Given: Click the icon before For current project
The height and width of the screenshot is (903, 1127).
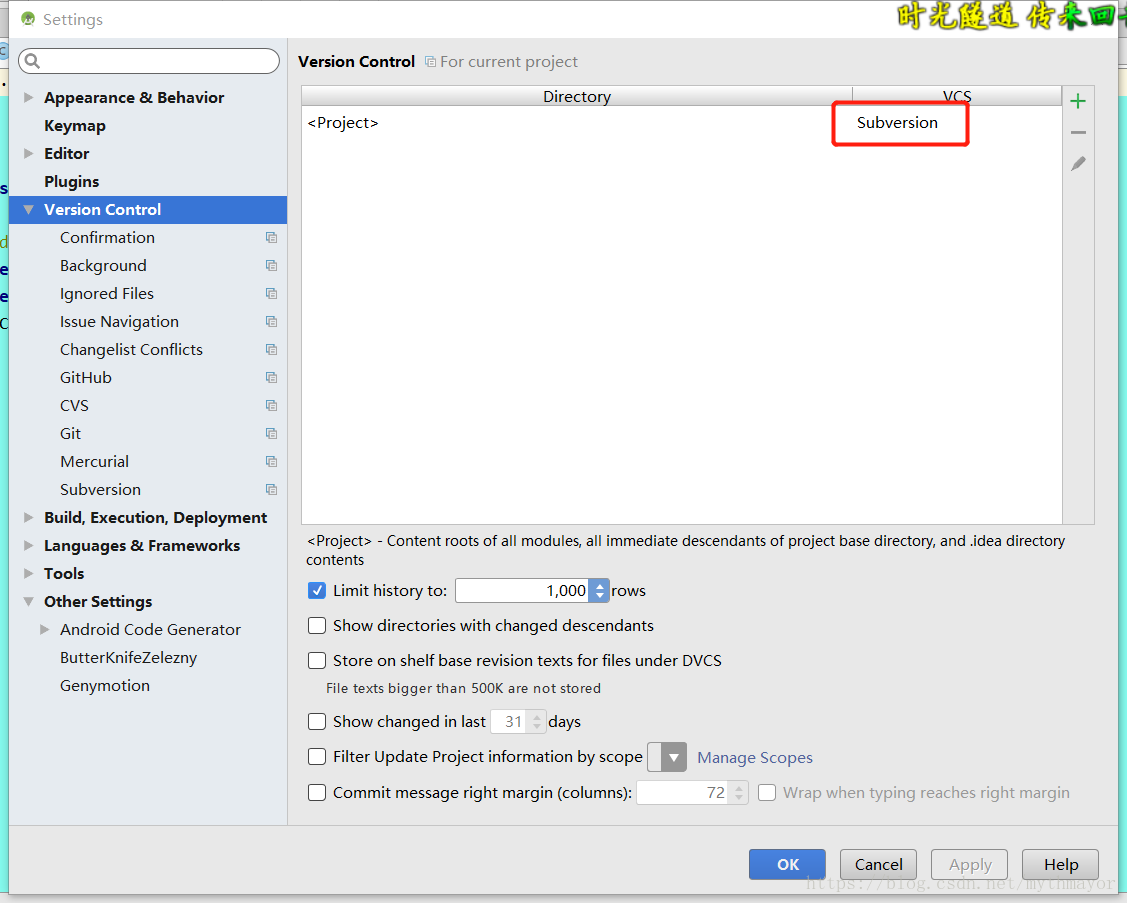Looking at the screenshot, I should pyautogui.click(x=430, y=62).
